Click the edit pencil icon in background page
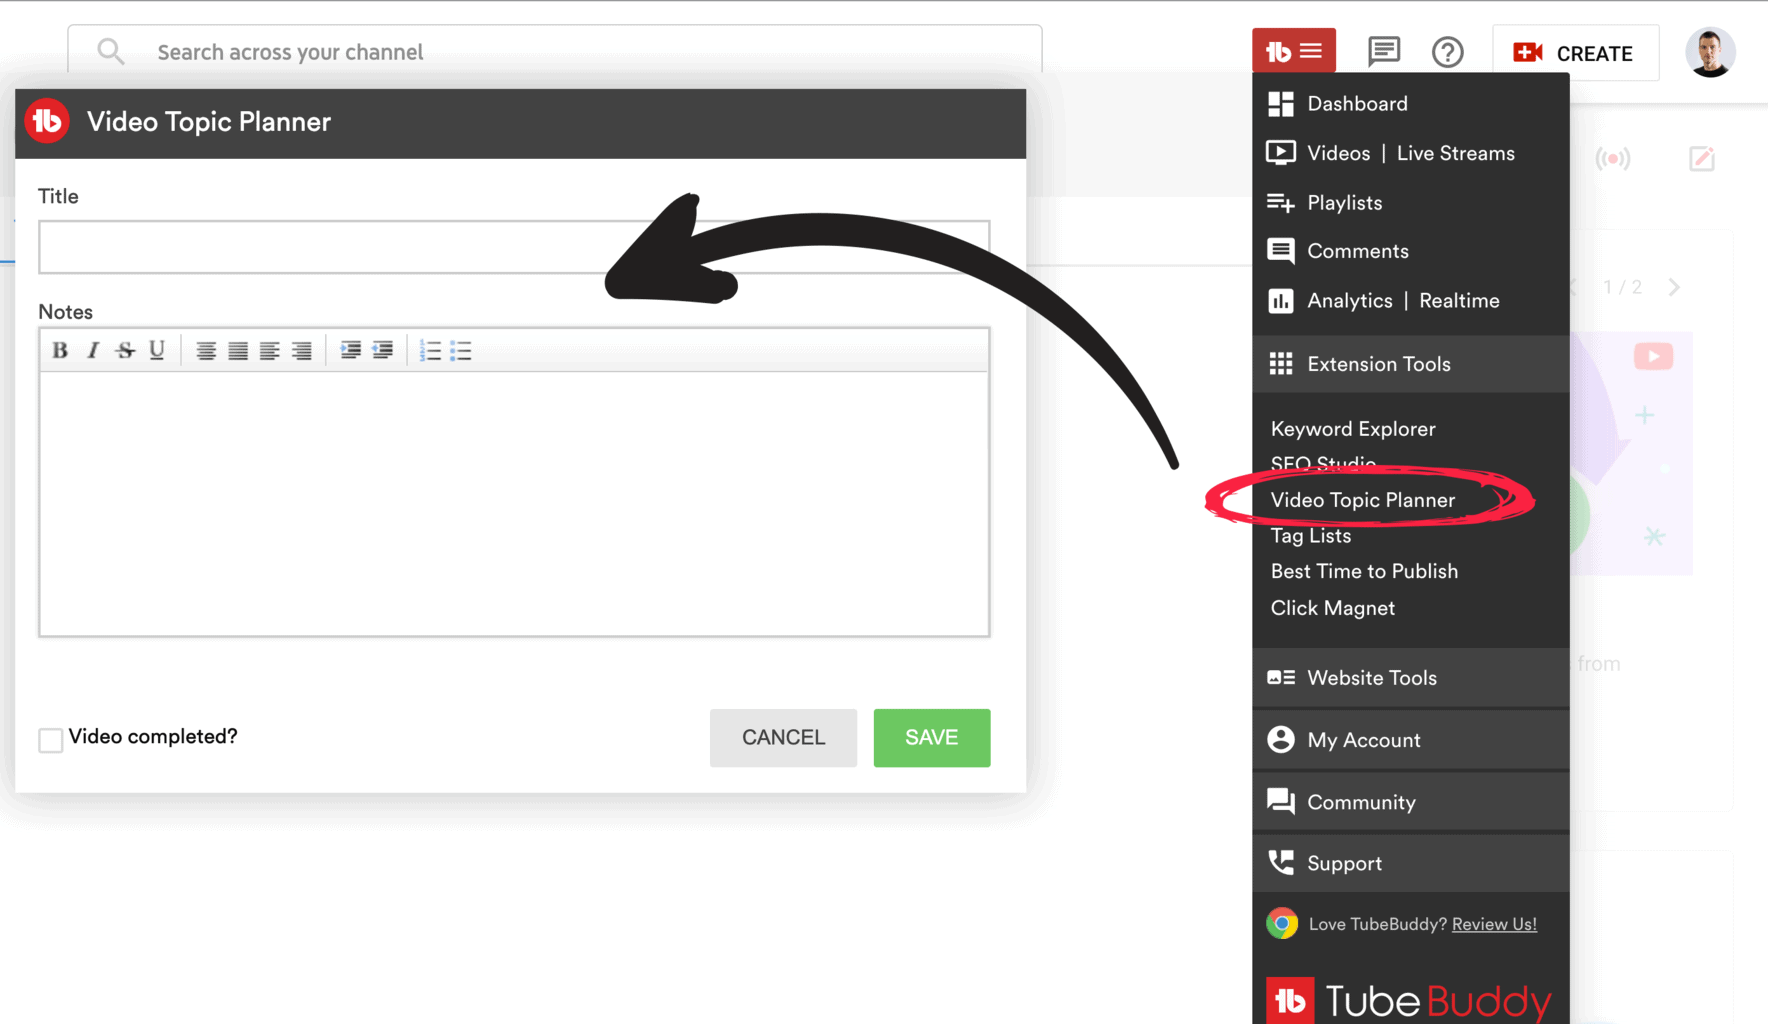The height and width of the screenshot is (1024, 1768). pyautogui.click(x=1702, y=158)
